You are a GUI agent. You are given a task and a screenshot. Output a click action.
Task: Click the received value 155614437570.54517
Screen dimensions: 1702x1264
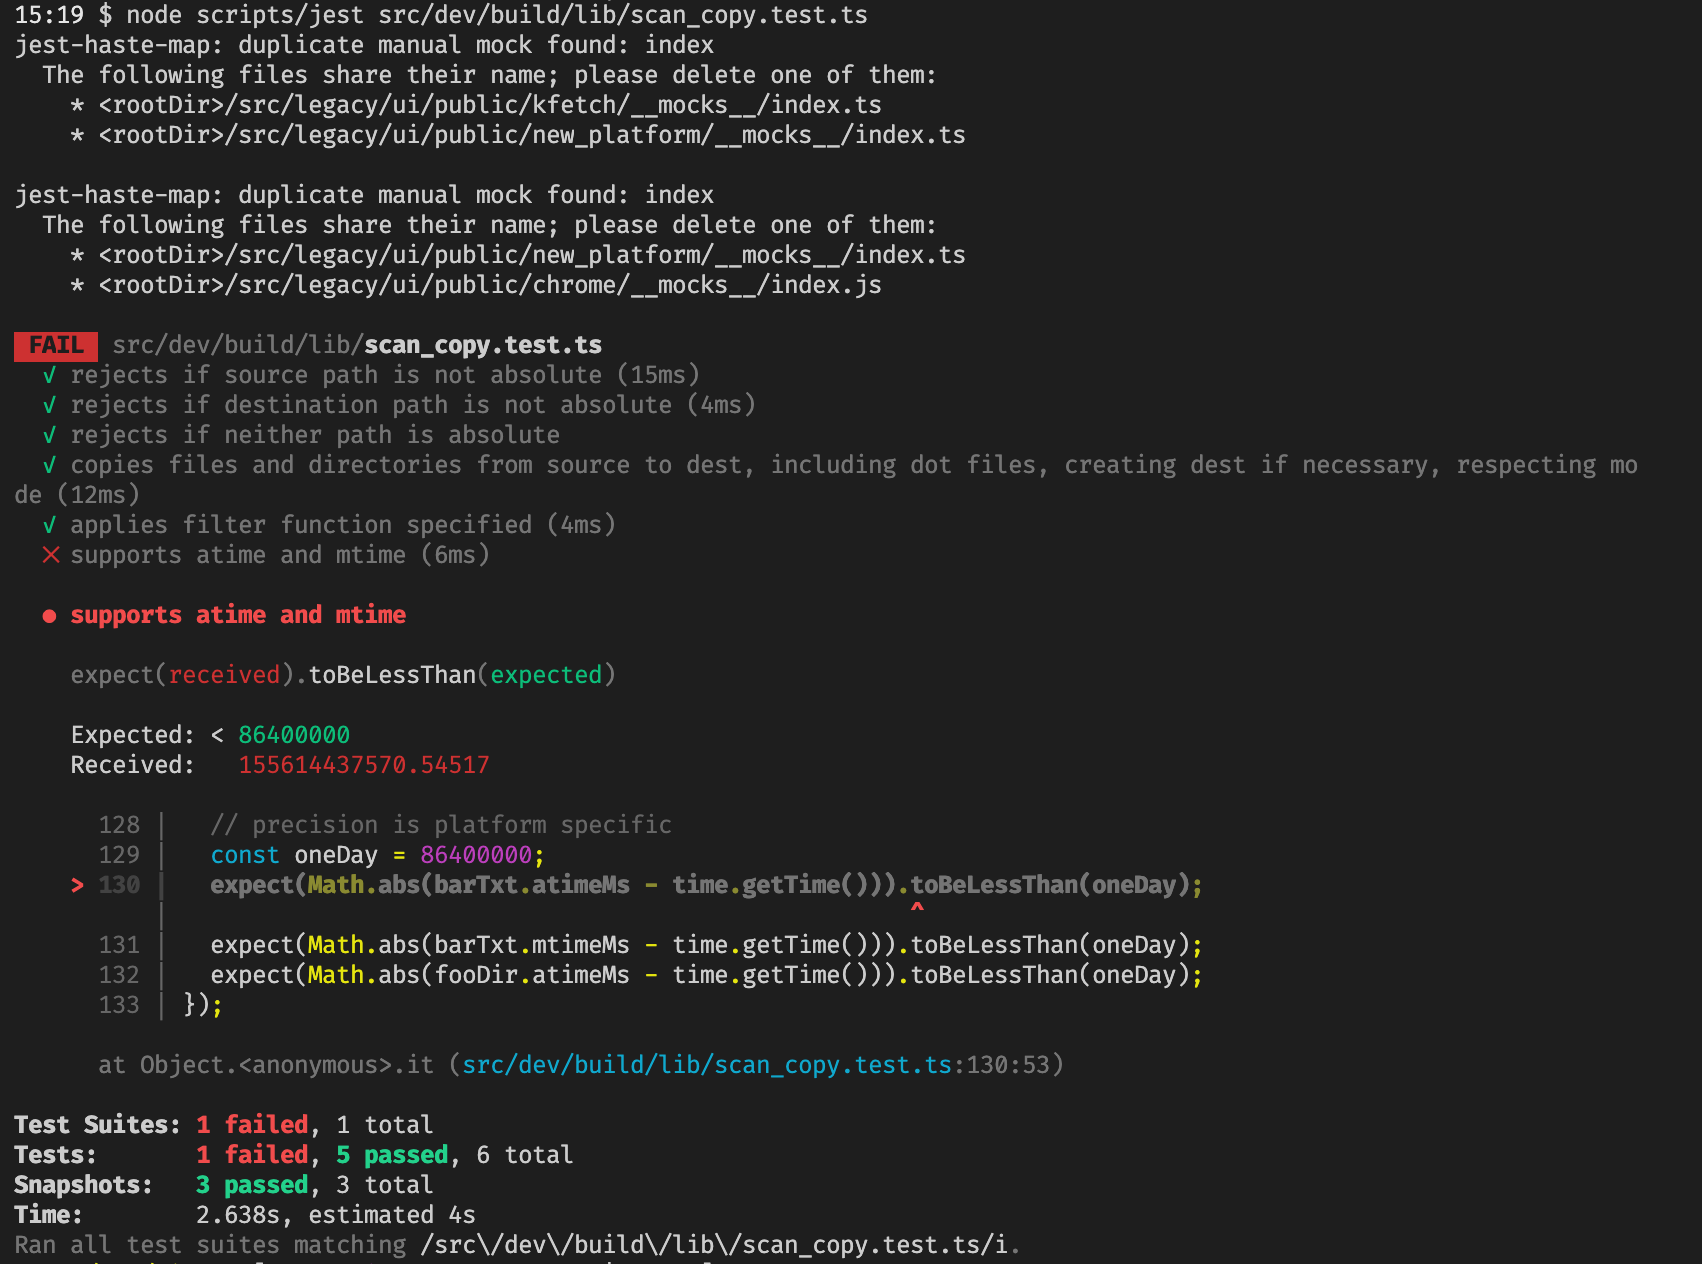364,765
